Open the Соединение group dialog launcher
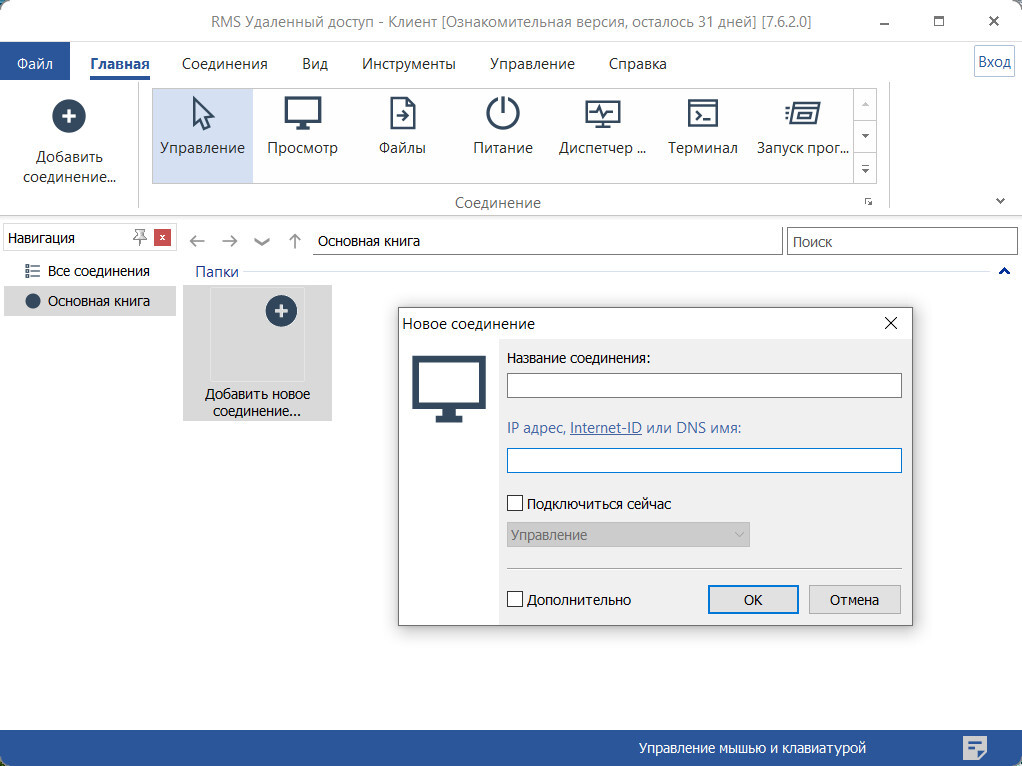This screenshot has width=1022, height=766. coord(868,202)
